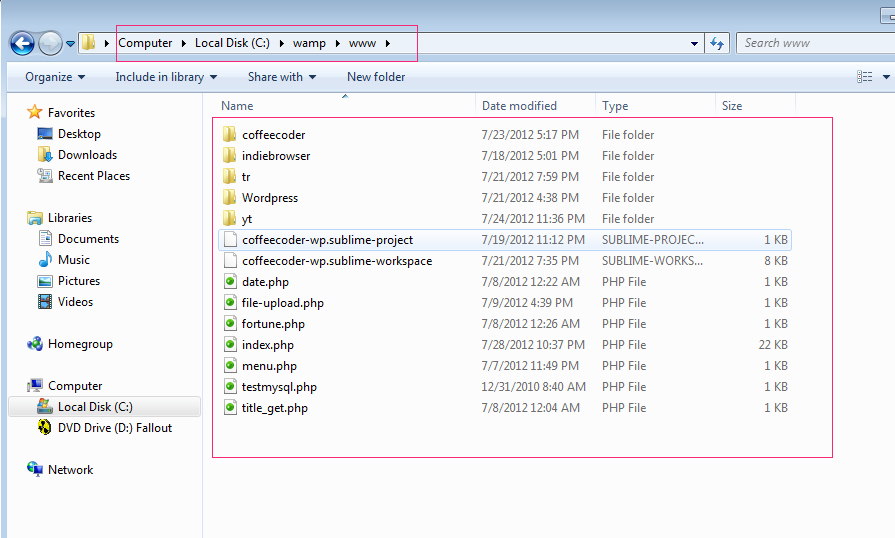
Task: Select the indiebrowser folder icon
Action: (x=229, y=155)
